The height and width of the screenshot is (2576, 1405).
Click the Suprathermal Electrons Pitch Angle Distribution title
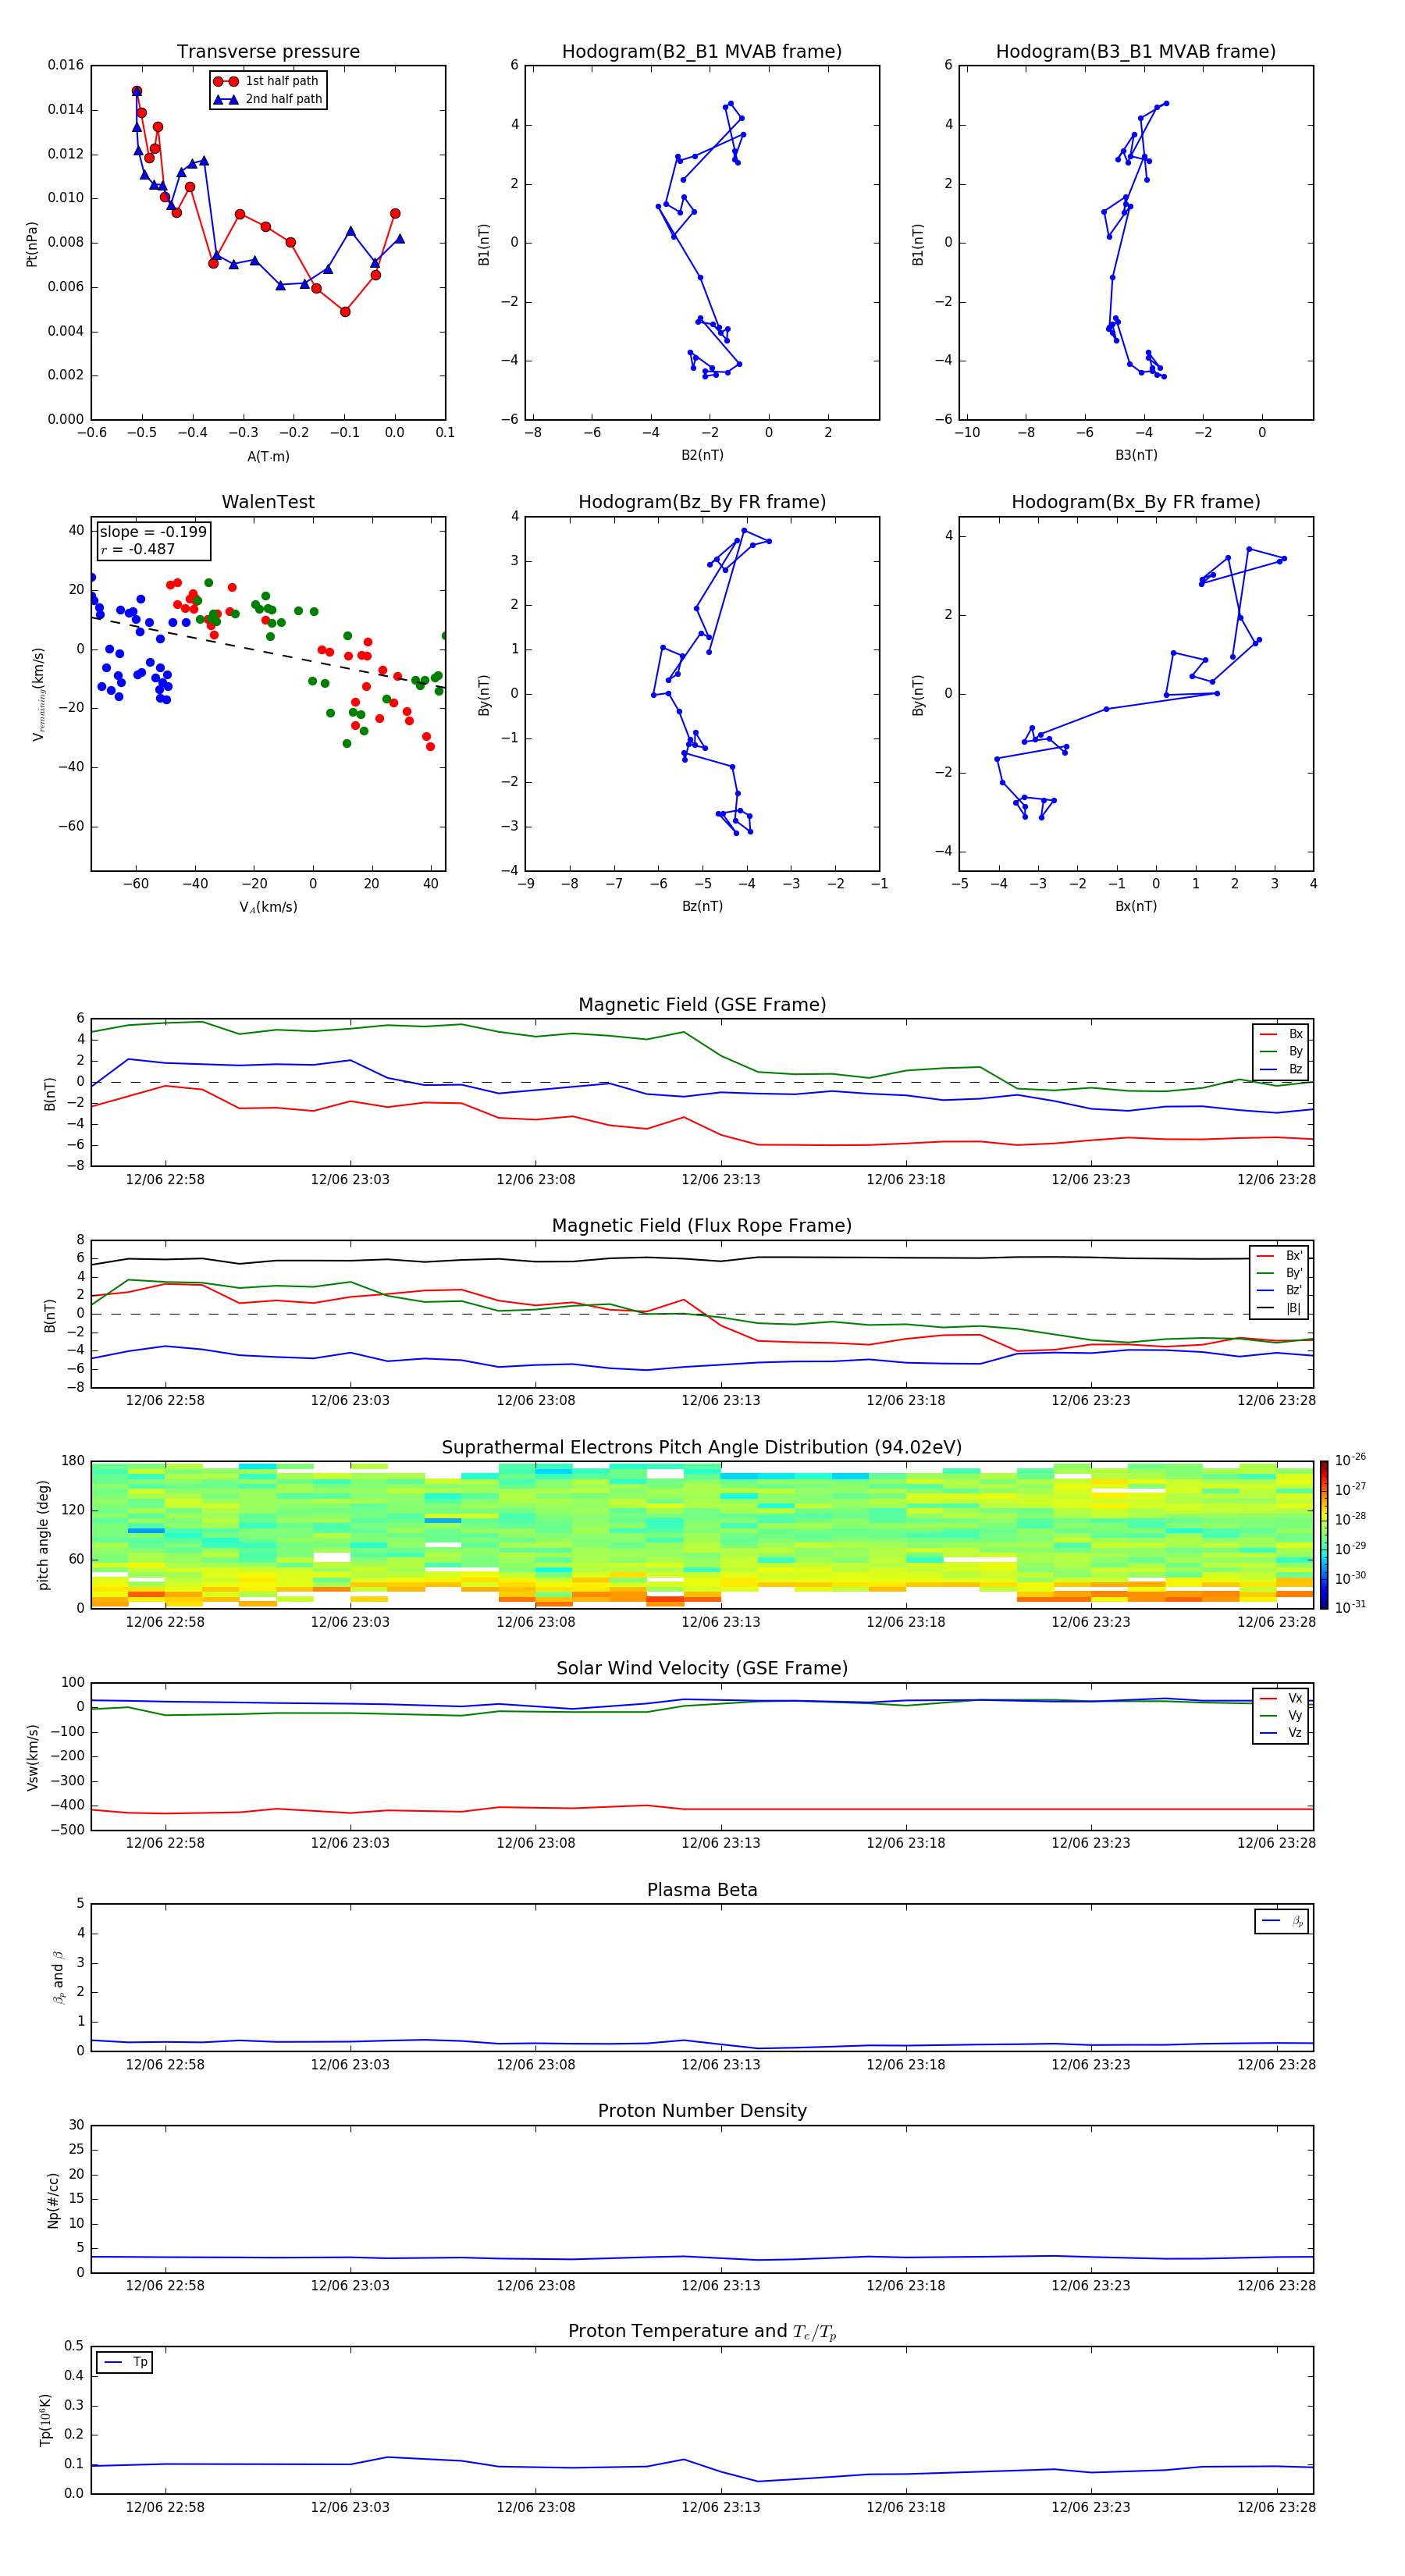point(702,1448)
